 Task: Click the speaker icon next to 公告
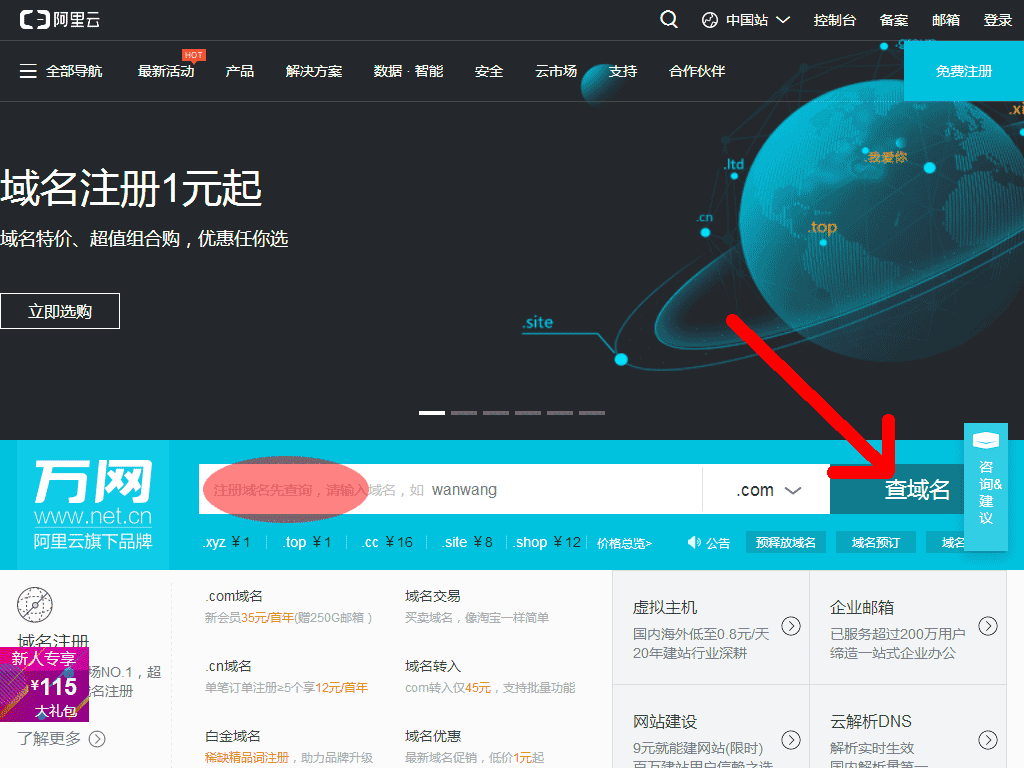[x=694, y=543]
